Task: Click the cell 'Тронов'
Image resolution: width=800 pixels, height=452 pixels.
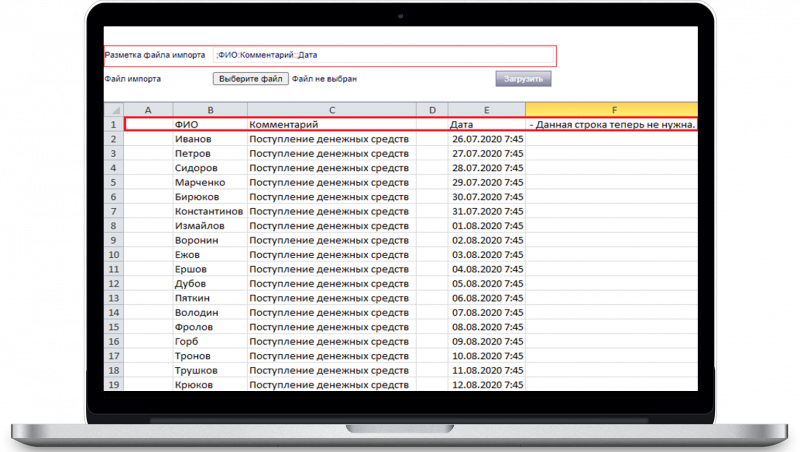Action: pos(210,356)
